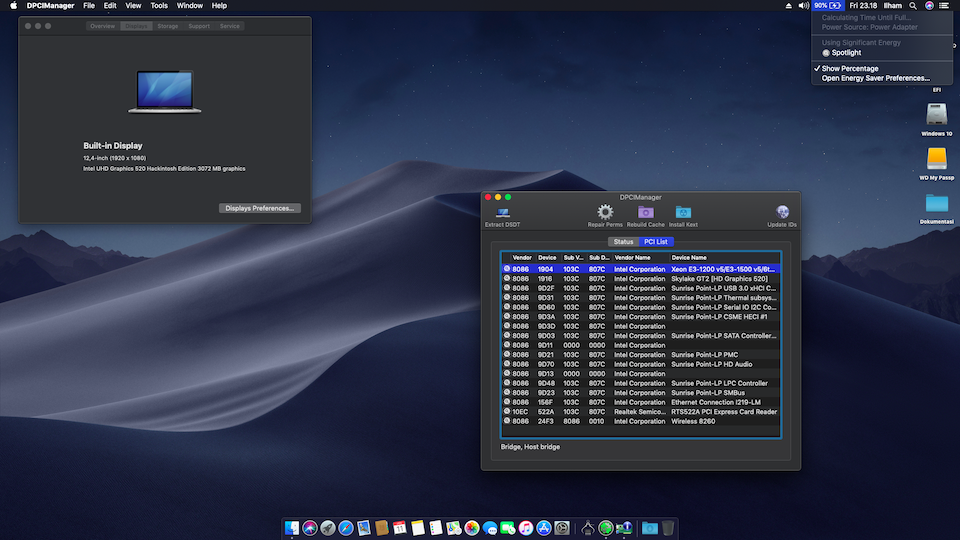Toggle the Show Percentage battery option

tap(850, 69)
